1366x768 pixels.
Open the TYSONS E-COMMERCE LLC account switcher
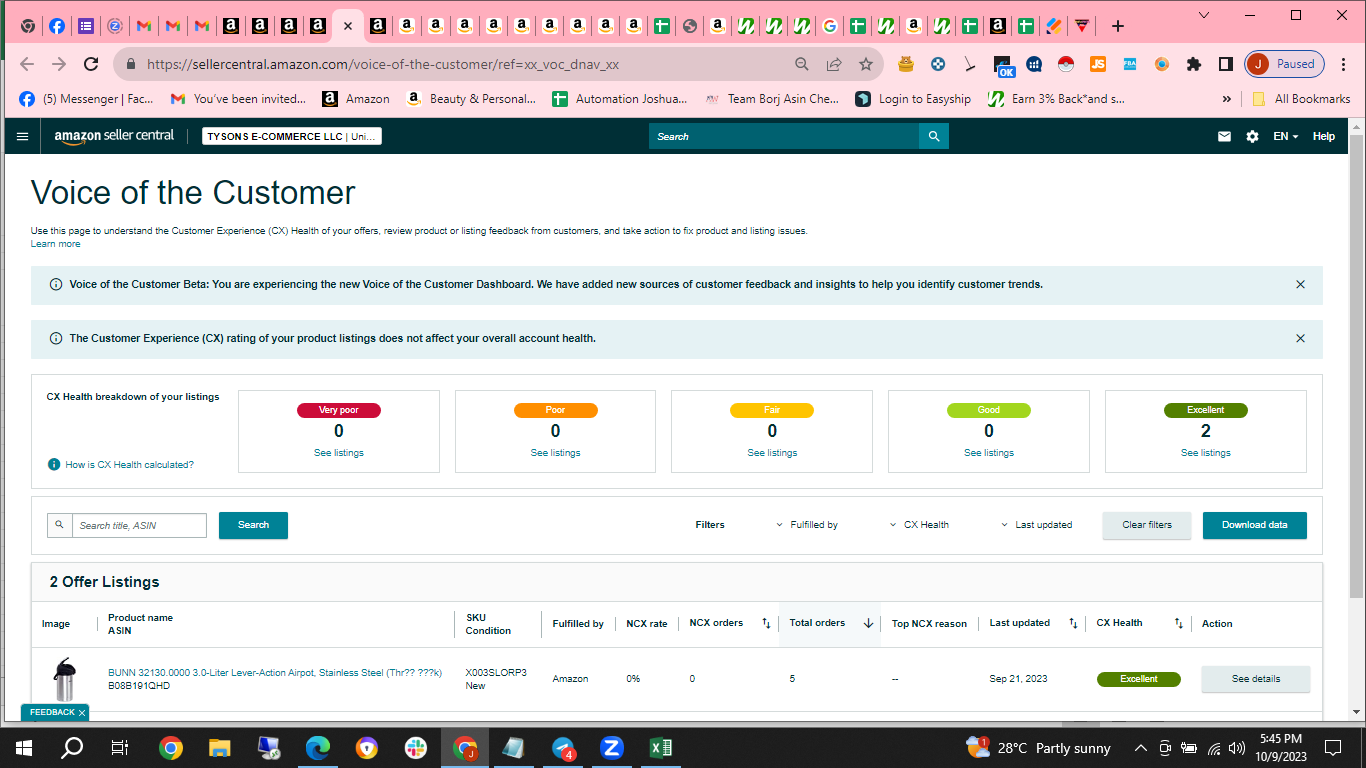pyautogui.click(x=292, y=136)
